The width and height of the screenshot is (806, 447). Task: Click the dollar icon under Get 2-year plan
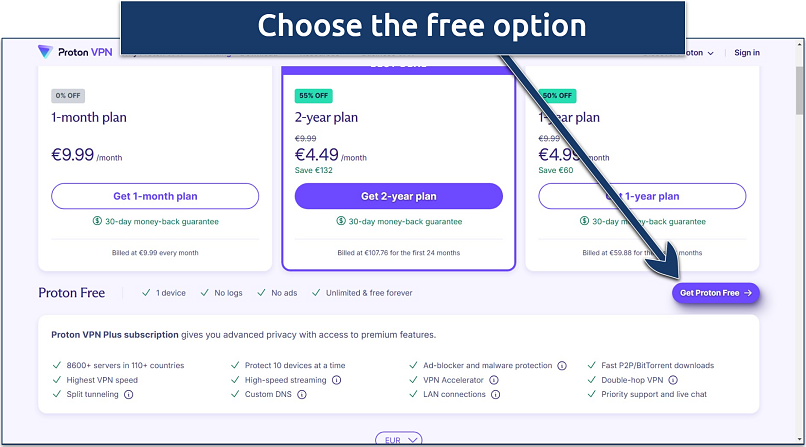point(340,222)
